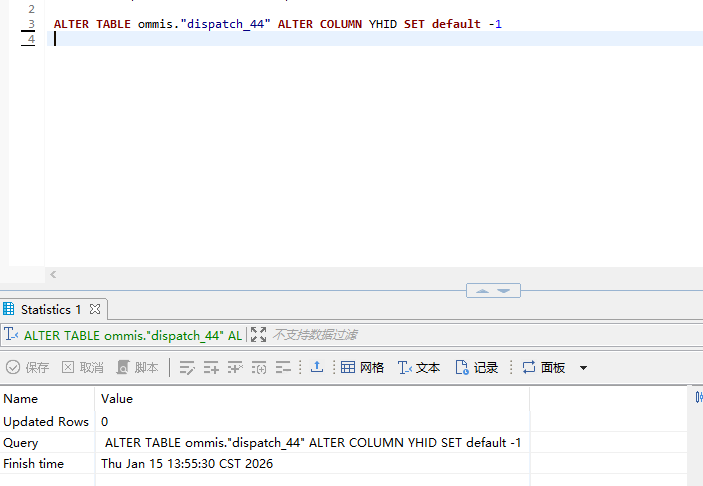Click the export data upload icon
The image size is (703, 486).
point(316,368)
